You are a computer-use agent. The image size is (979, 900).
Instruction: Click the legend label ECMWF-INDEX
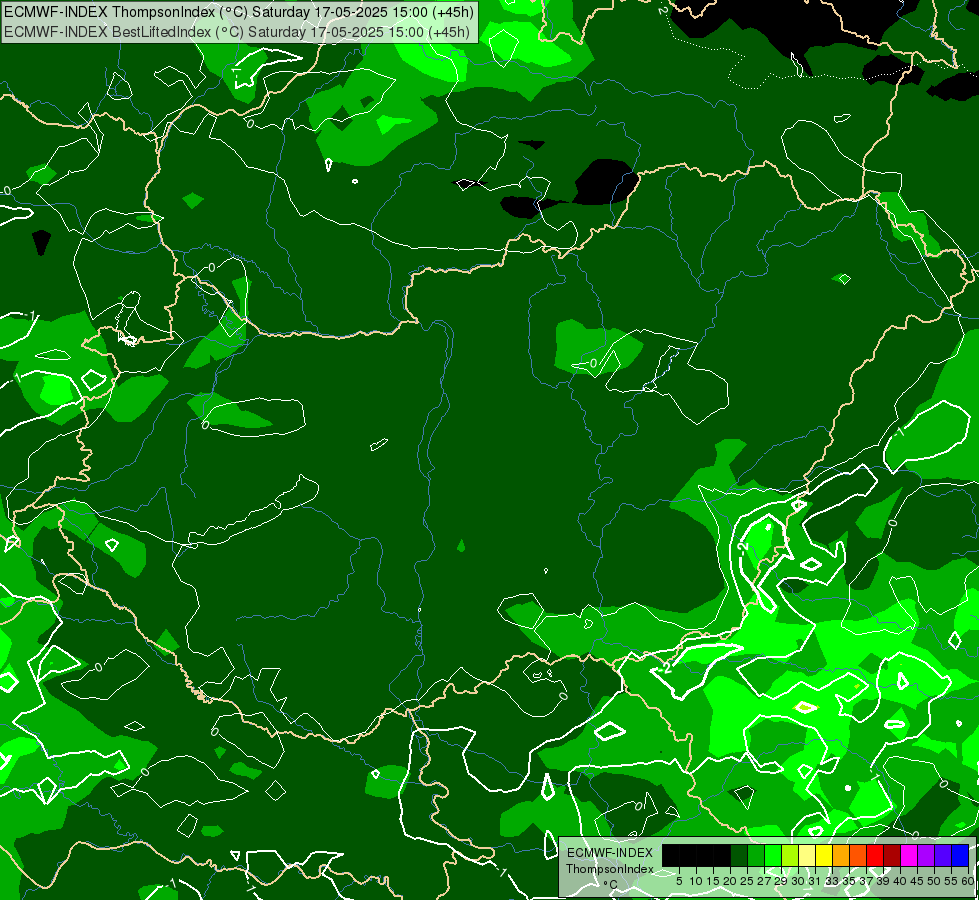(609, 853)
